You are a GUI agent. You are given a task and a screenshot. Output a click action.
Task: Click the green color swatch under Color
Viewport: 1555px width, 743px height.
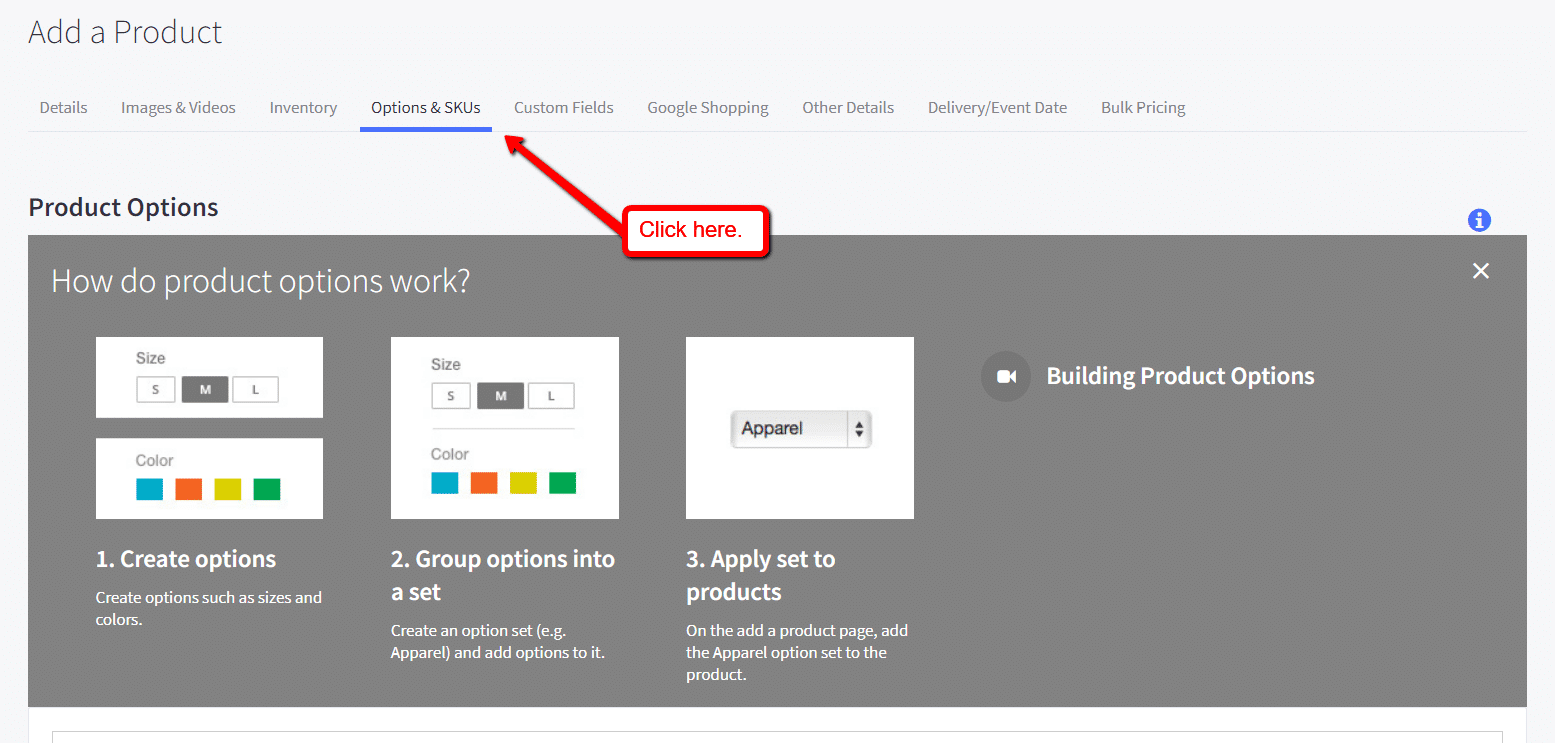[266, 489]
